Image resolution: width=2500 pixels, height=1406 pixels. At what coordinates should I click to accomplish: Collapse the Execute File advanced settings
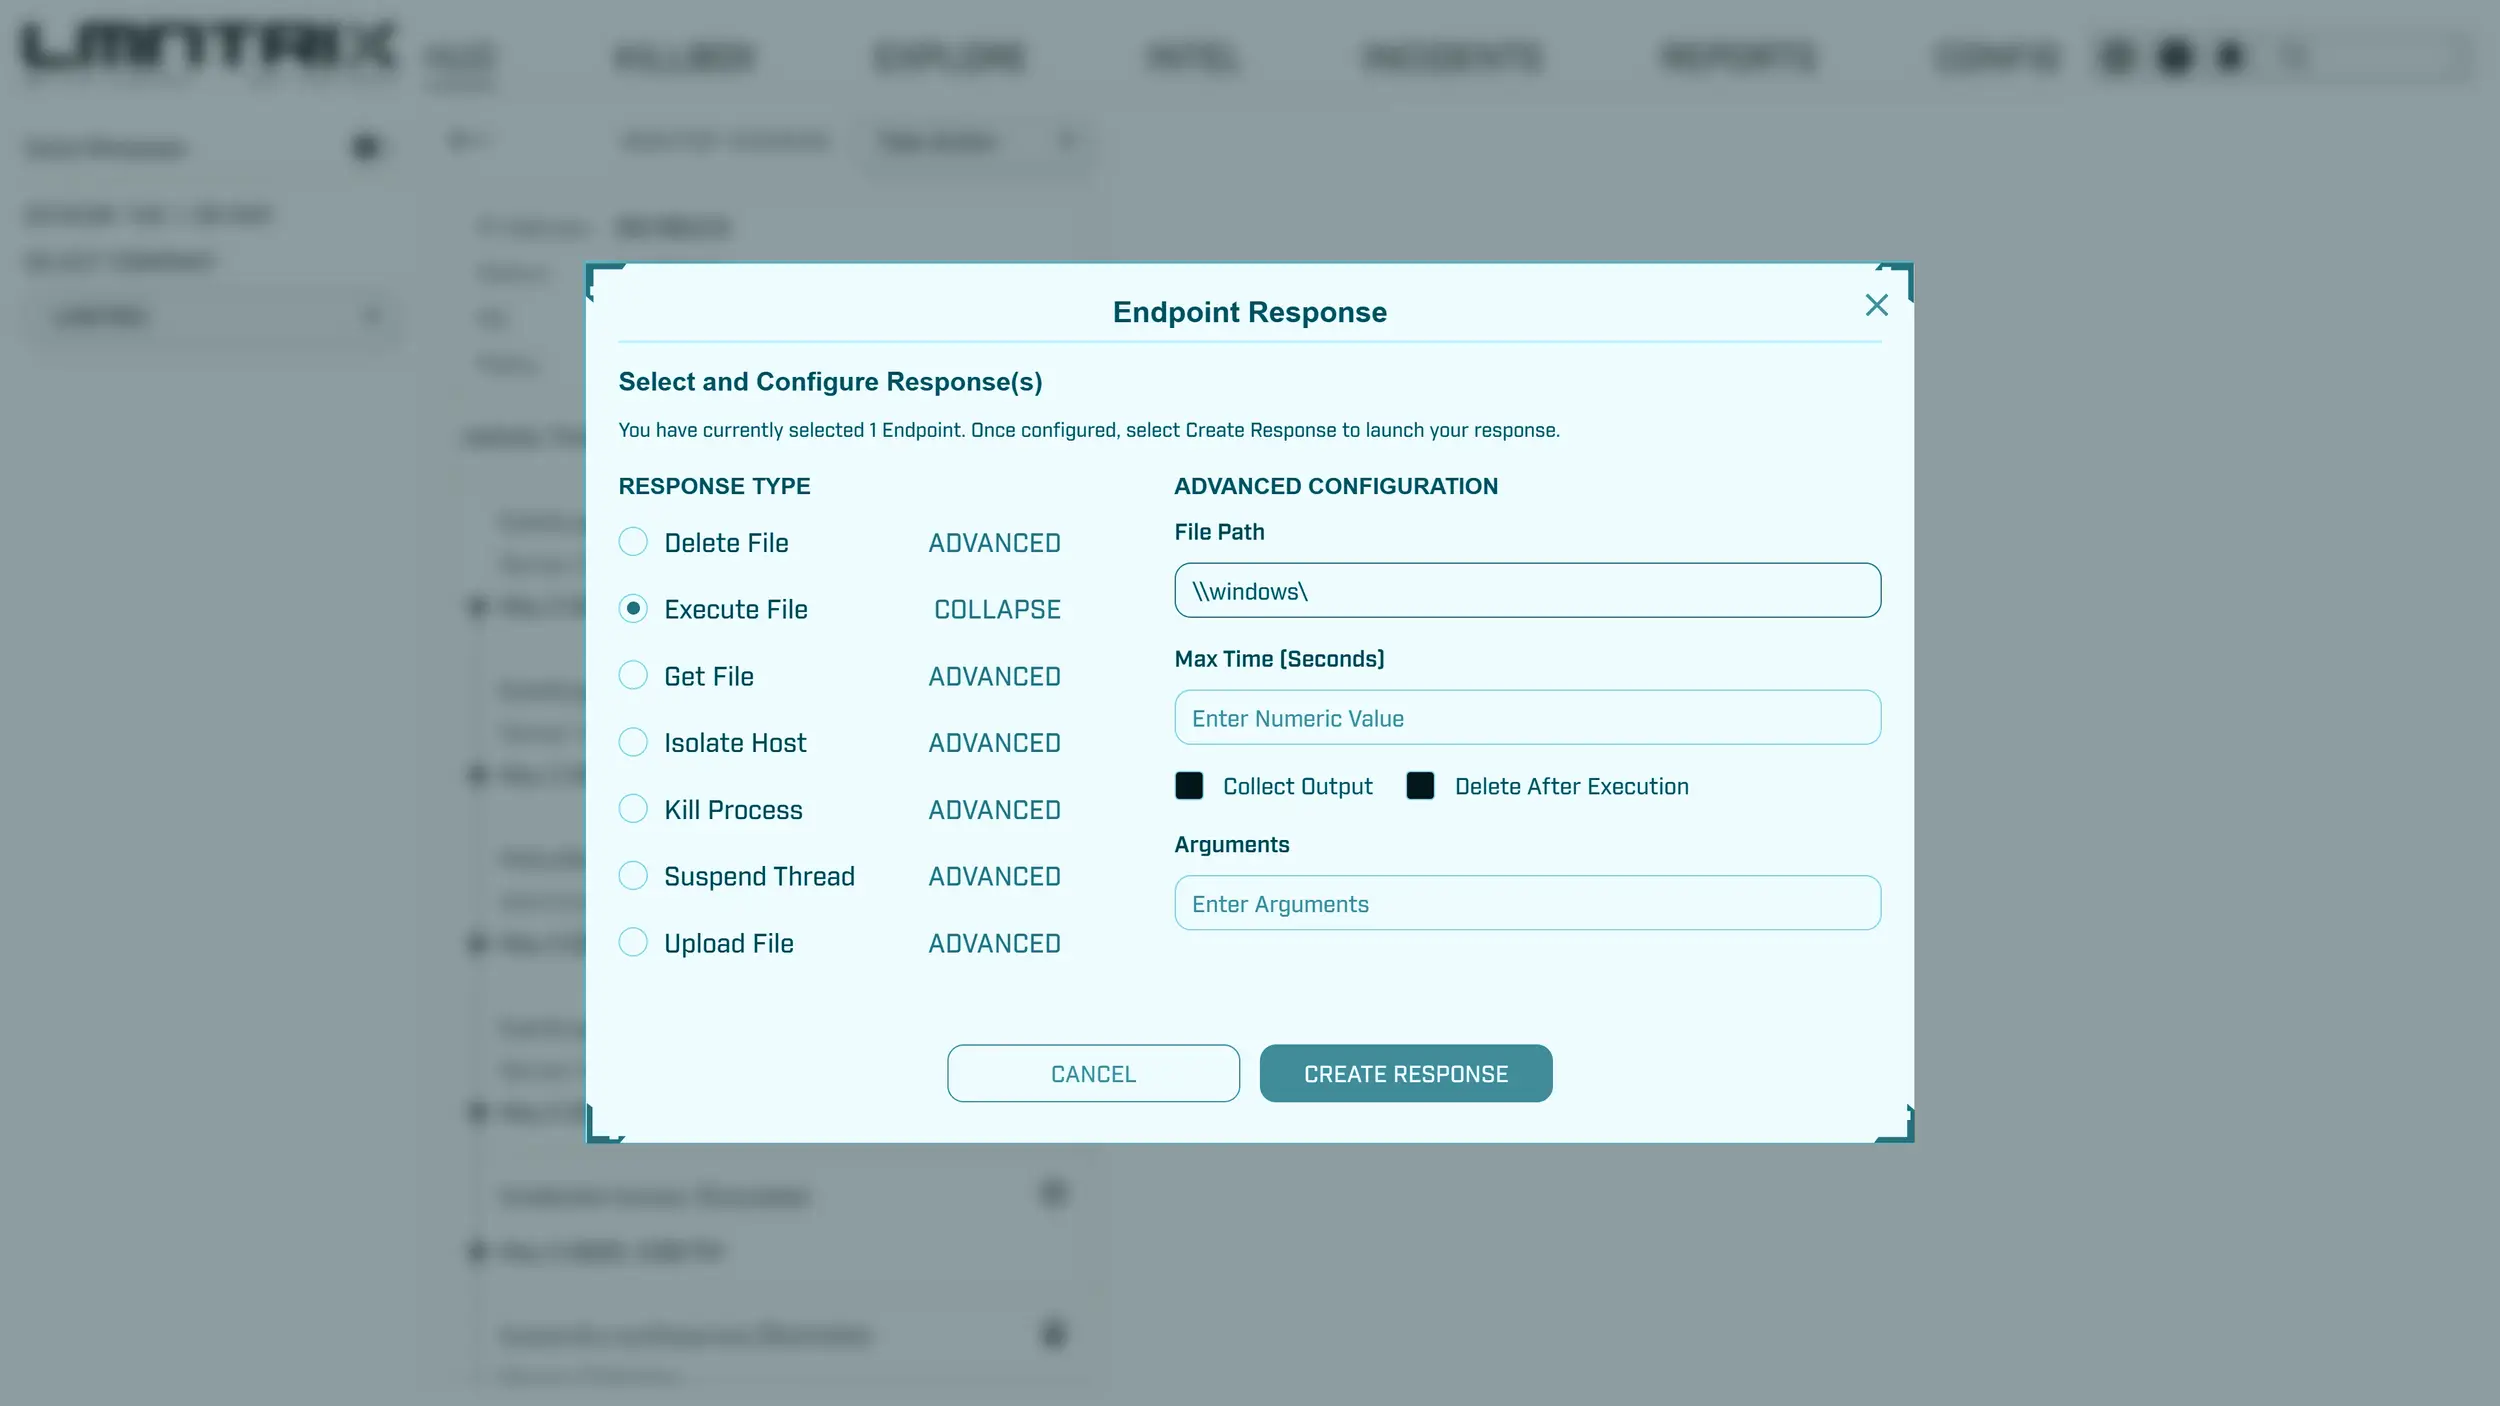(x=997, y=609)
